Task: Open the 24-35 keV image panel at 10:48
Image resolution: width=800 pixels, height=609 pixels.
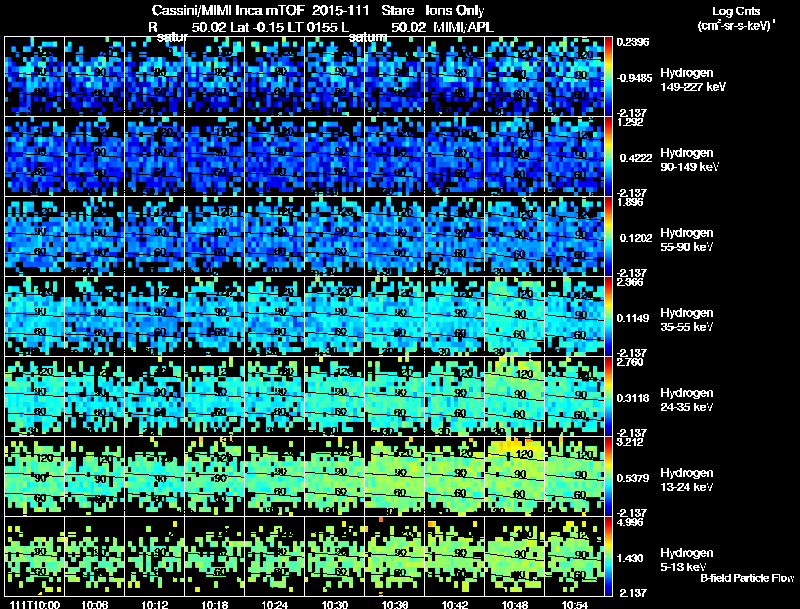Action: point(515,397)
